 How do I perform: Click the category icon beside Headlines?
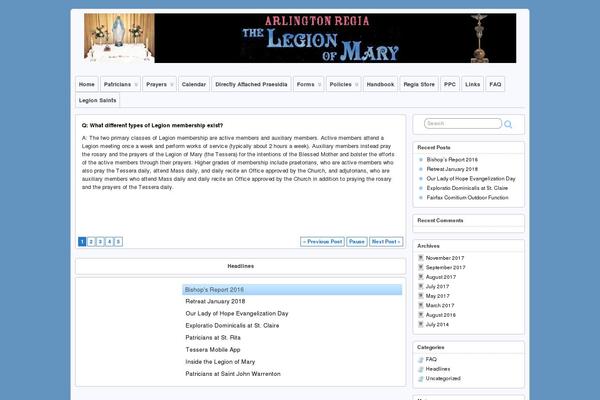coord(421,369)
